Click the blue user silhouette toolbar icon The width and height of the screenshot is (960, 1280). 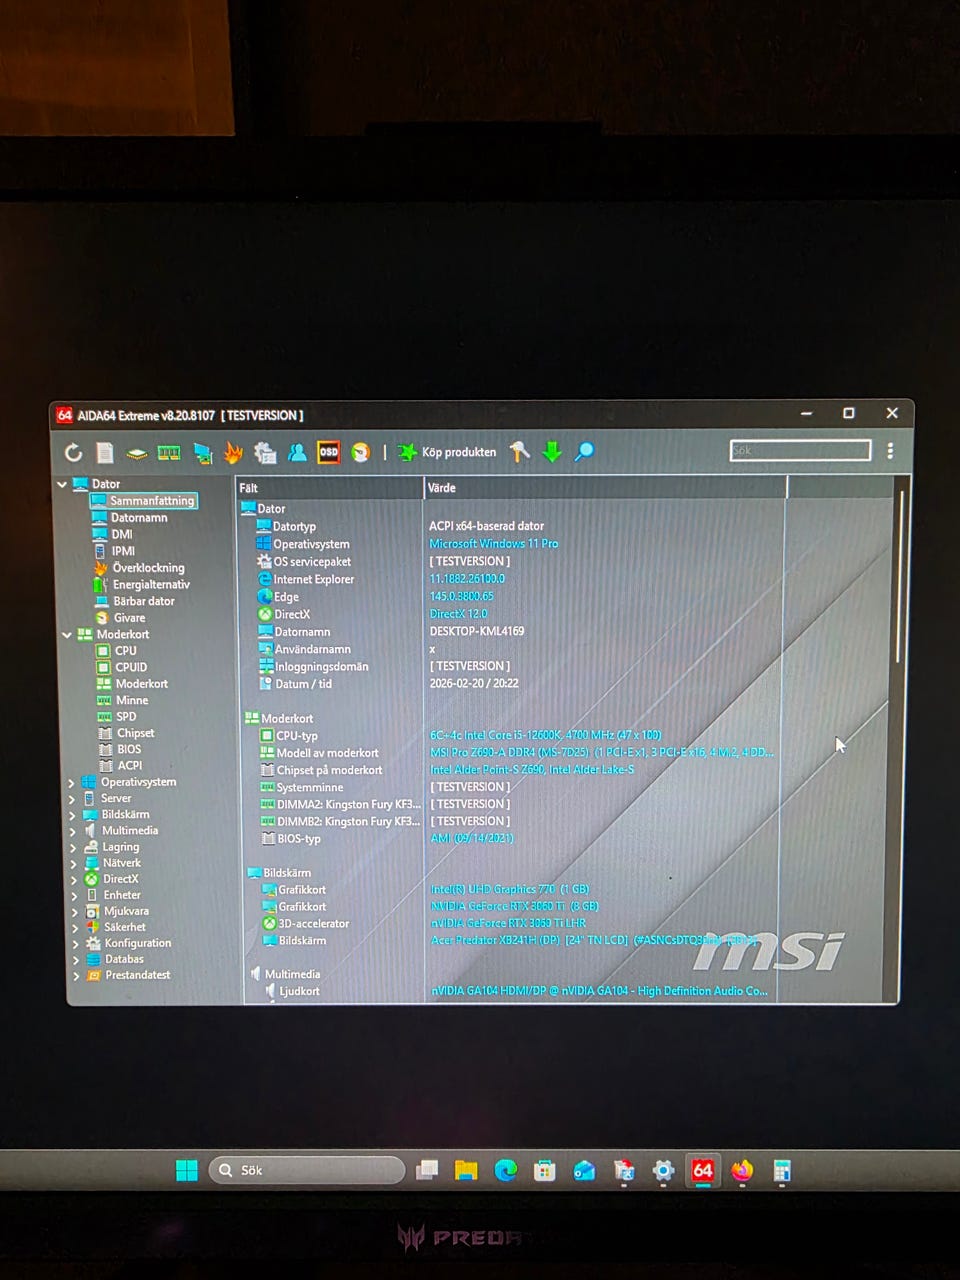(x=297, y=453)
